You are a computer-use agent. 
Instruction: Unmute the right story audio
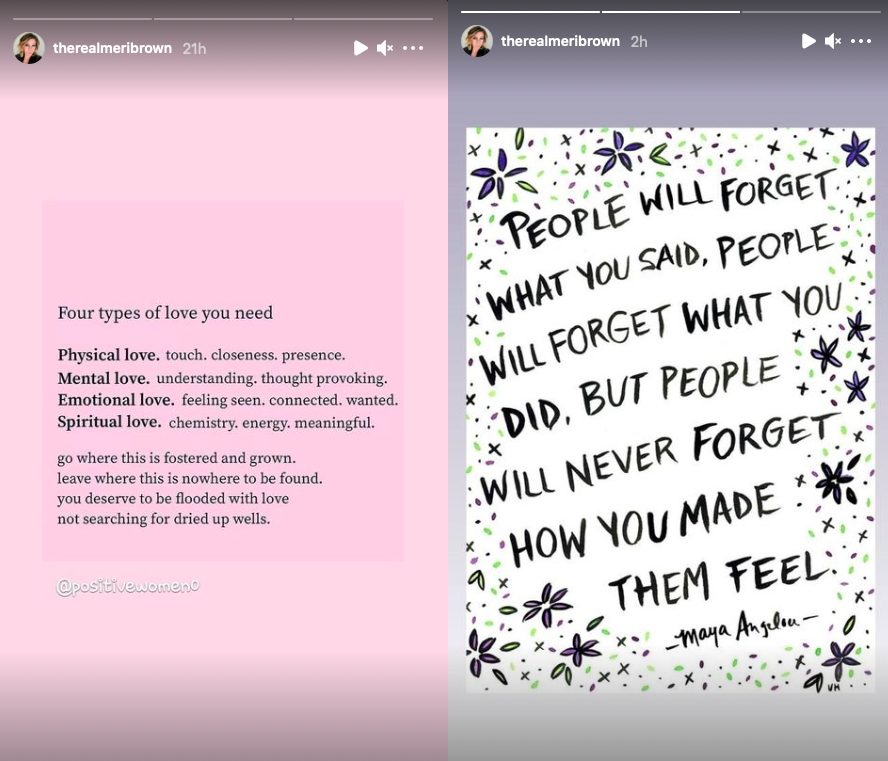point(833,41)
